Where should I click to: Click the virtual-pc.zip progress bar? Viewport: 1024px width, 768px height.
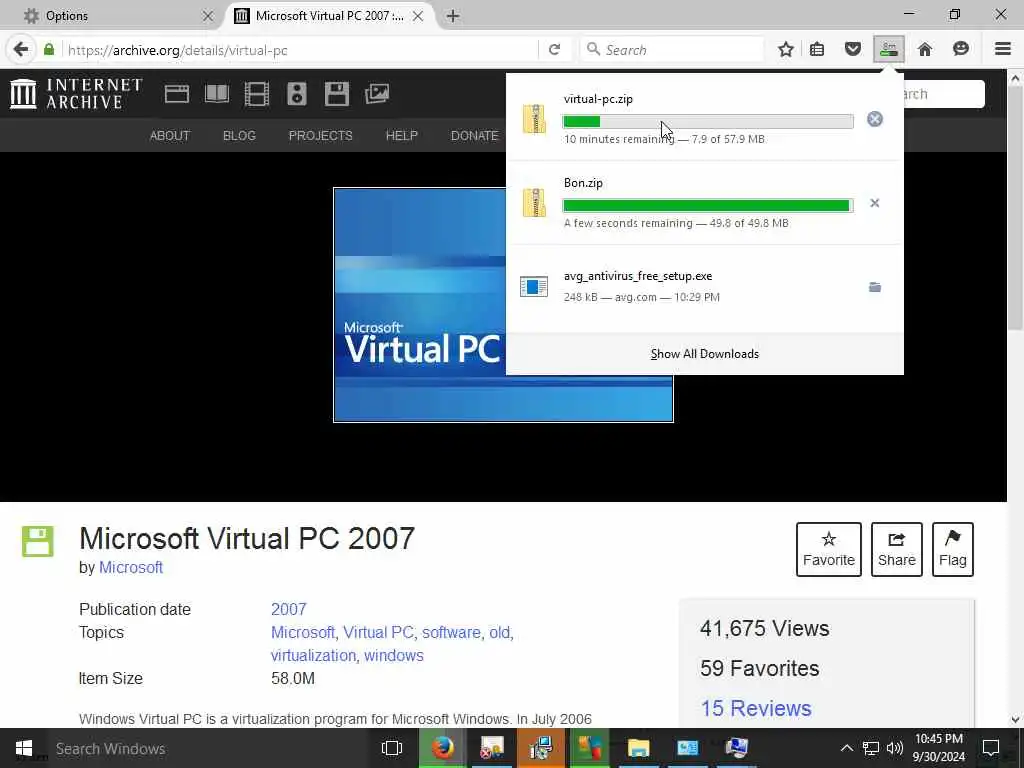click(x=708, y=121)
